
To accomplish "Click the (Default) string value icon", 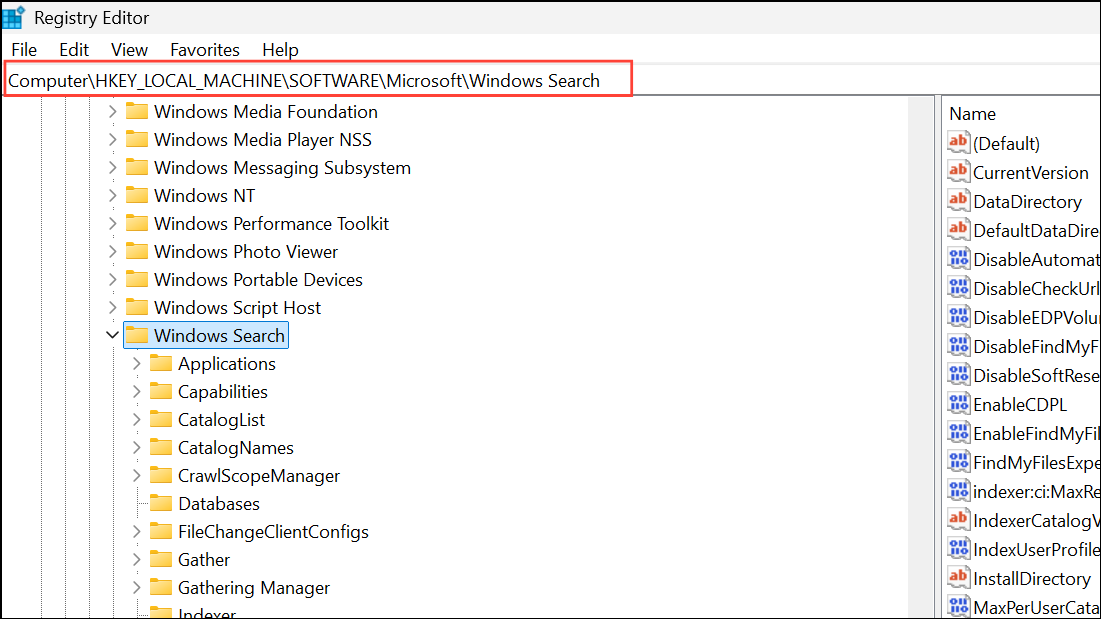I will click(958, 142).
